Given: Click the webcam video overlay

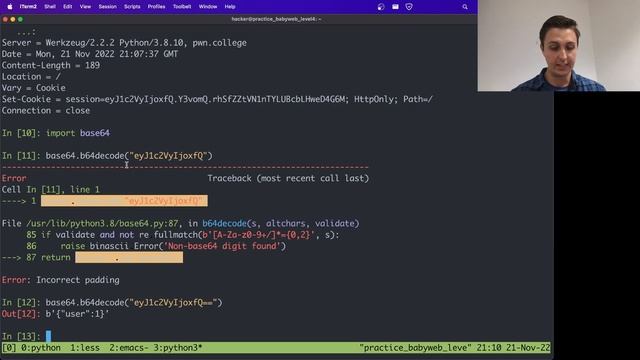Looking at the screenshot, I should 559,45.
